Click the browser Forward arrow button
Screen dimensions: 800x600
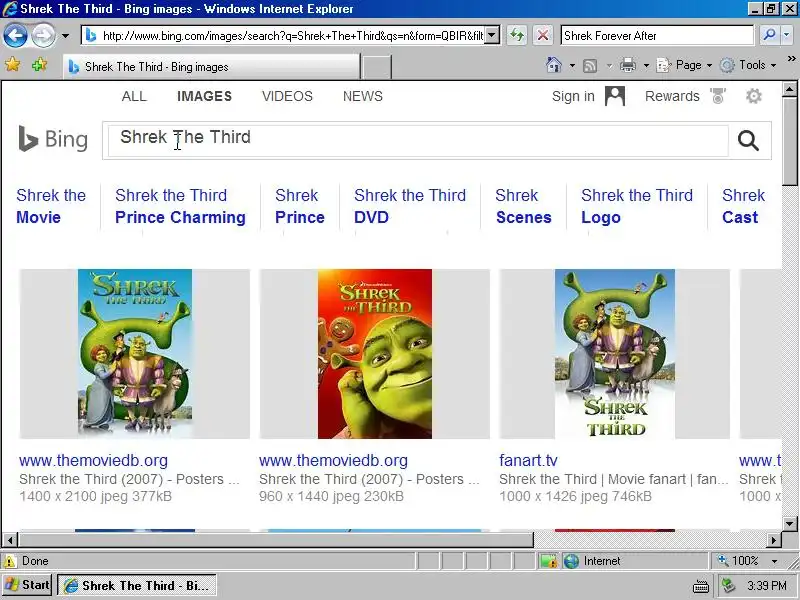(x=44, y=36)
